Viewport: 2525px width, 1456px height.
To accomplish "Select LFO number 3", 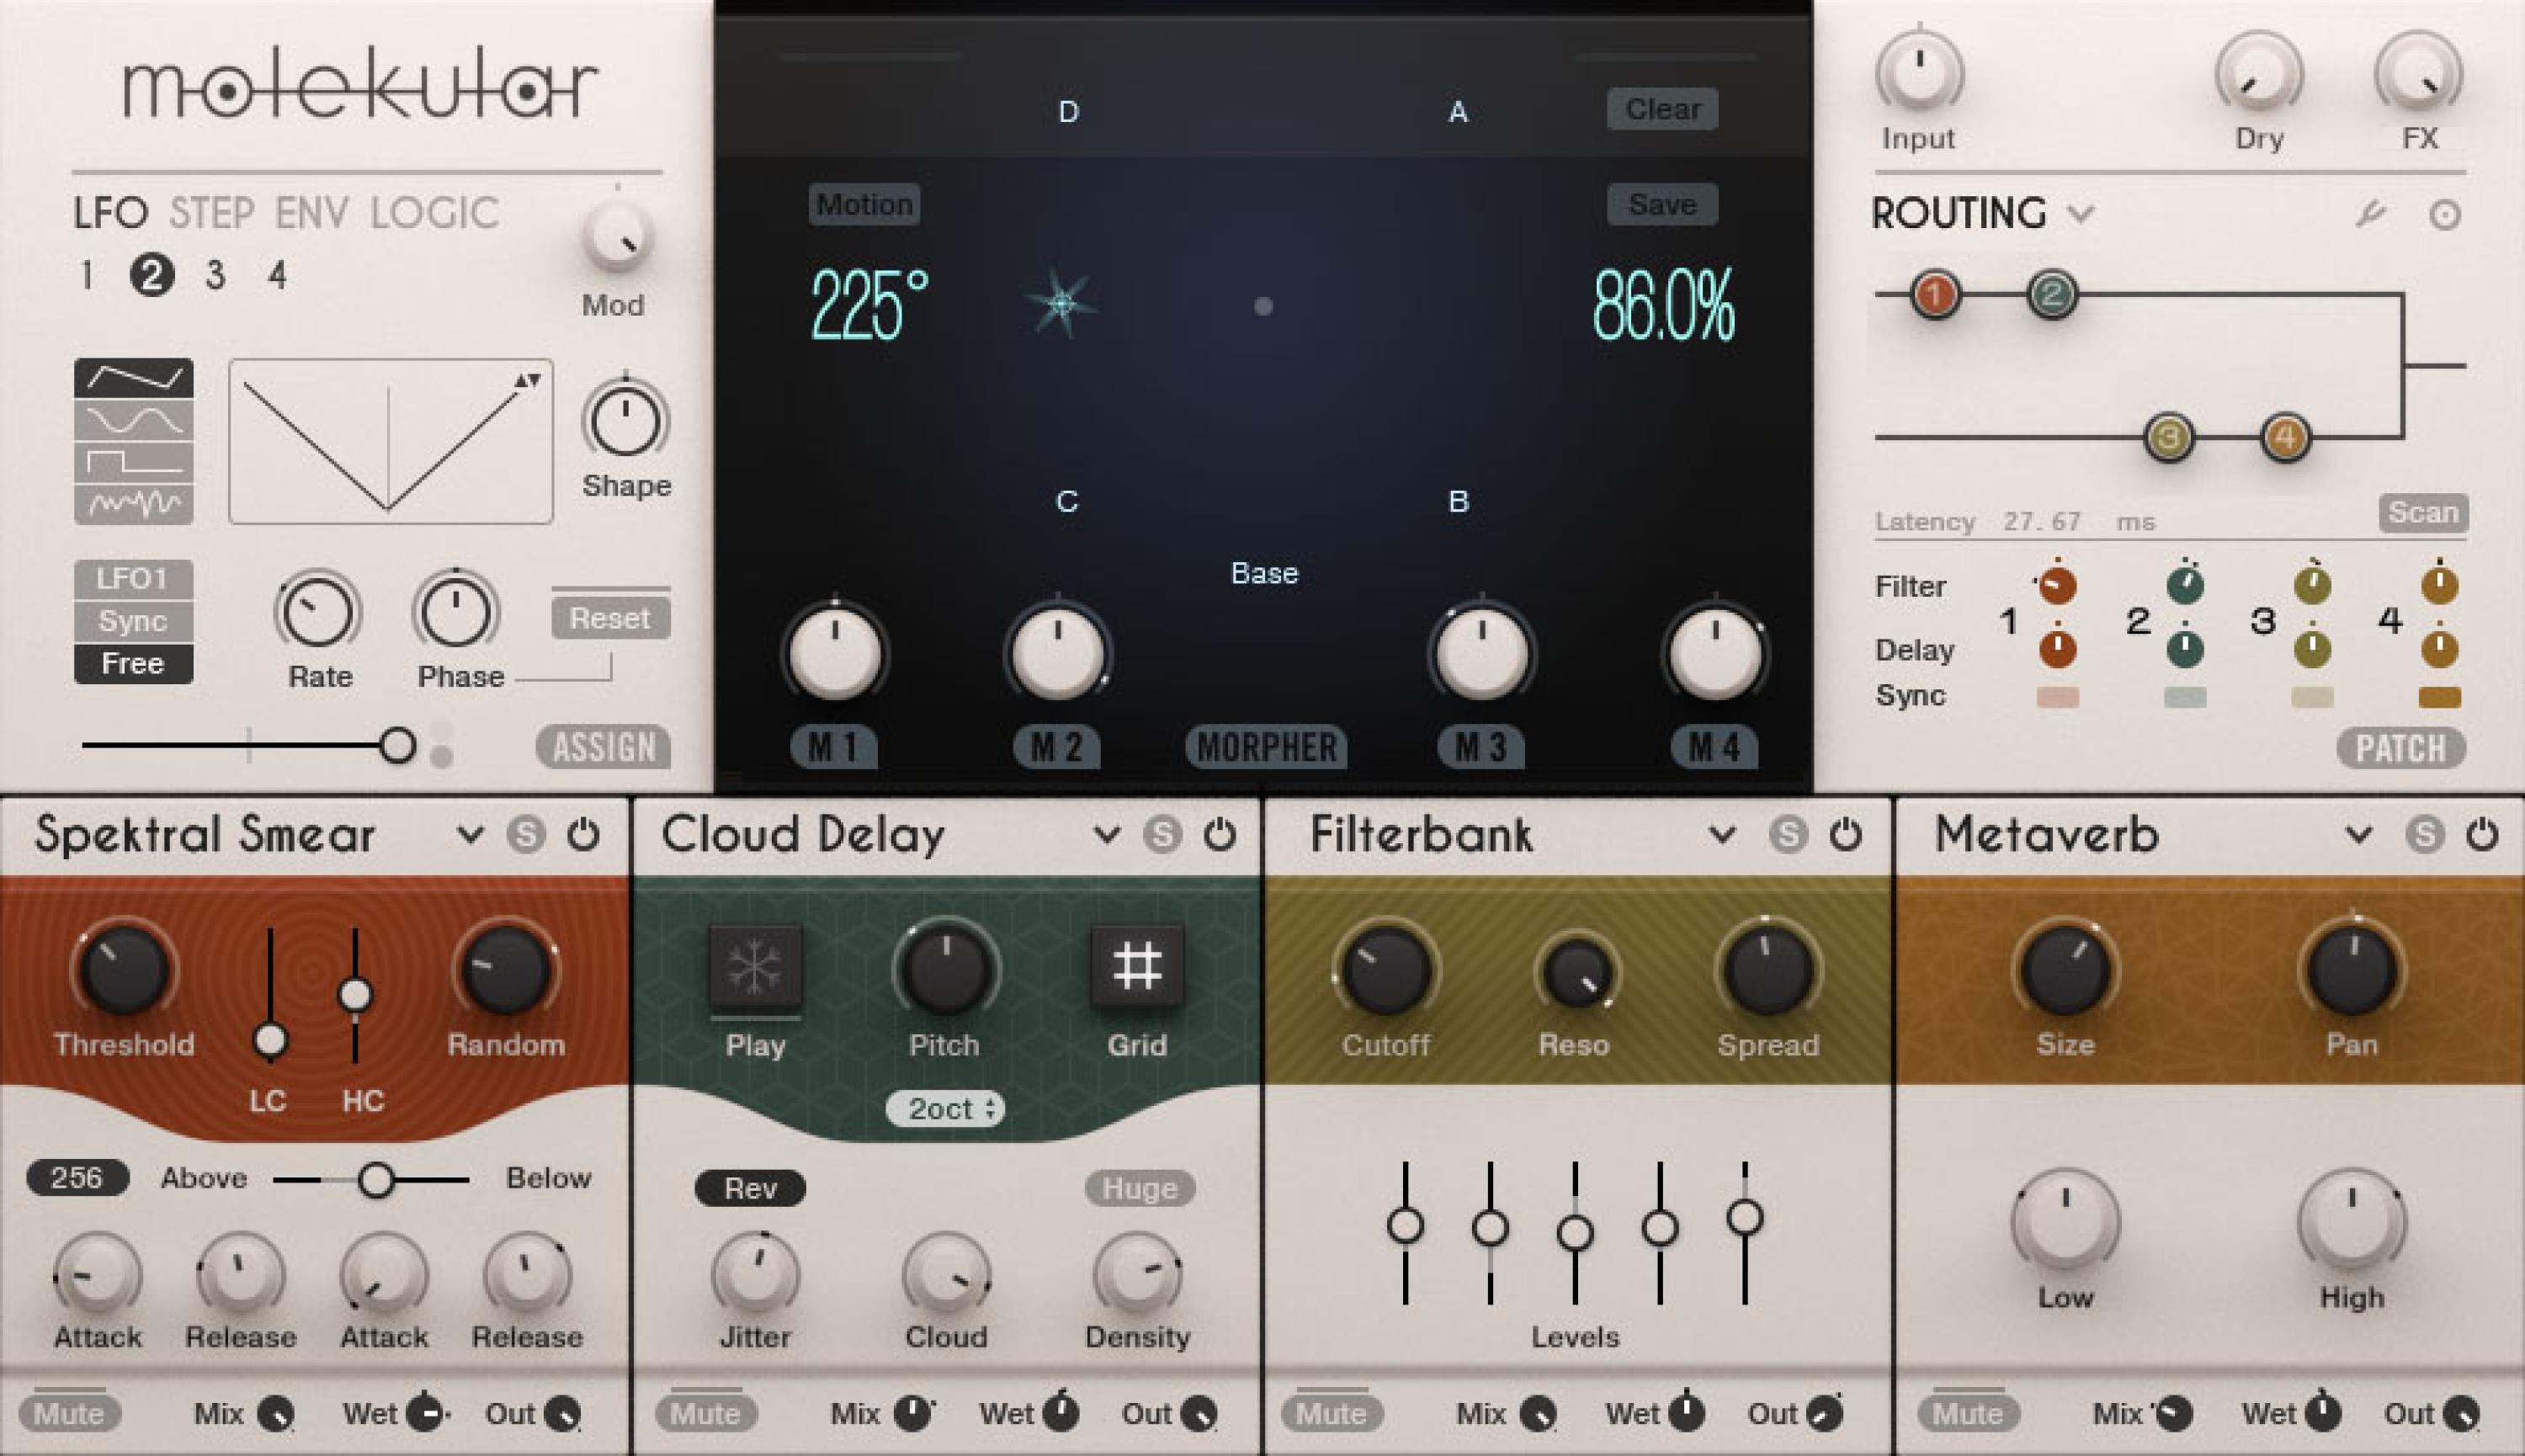I will [x=215, y=274].
